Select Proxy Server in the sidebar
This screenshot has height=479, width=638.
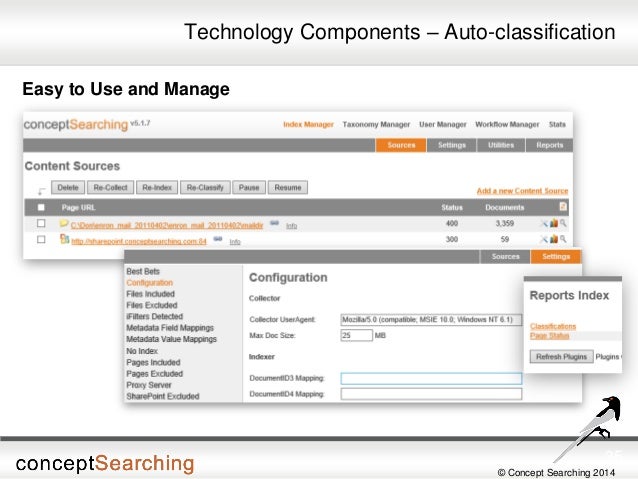click(149, 385)
